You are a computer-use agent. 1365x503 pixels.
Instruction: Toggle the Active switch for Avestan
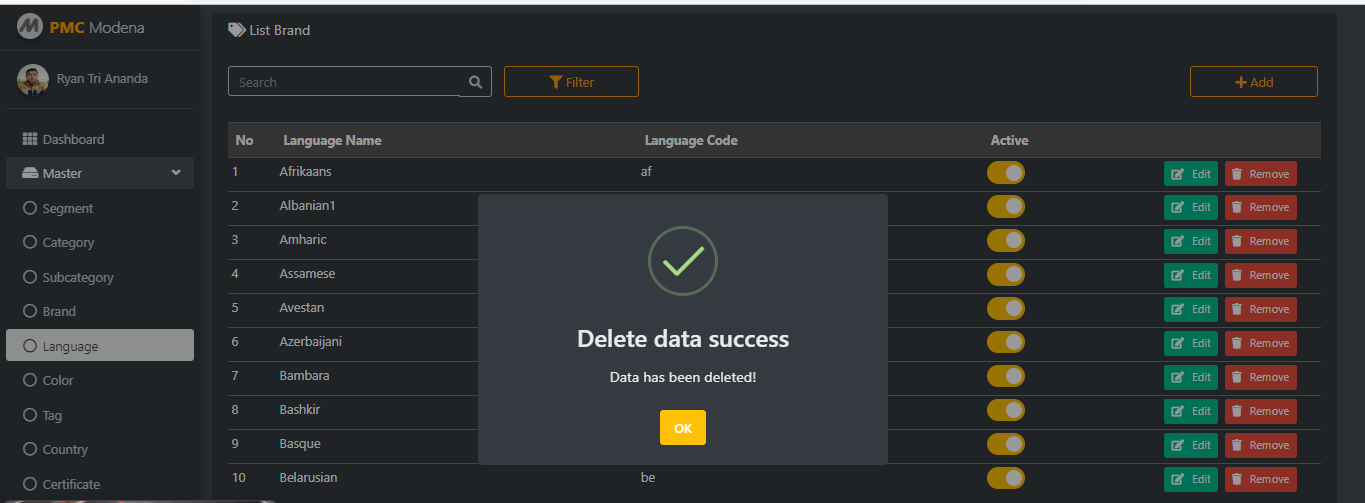[1005, 308]
